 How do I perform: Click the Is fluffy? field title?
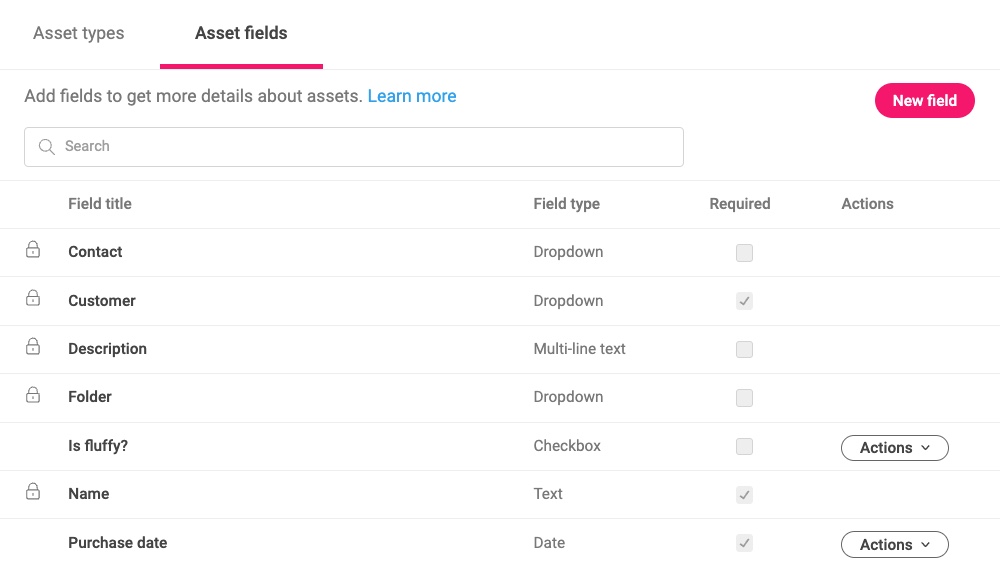[98, 446]
